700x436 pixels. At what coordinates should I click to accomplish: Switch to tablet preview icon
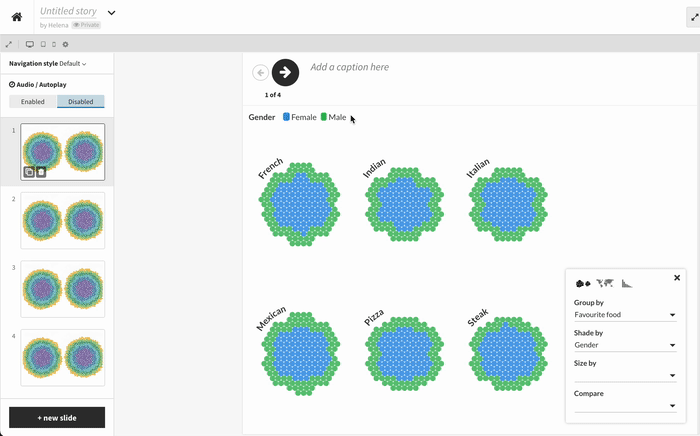42,44
